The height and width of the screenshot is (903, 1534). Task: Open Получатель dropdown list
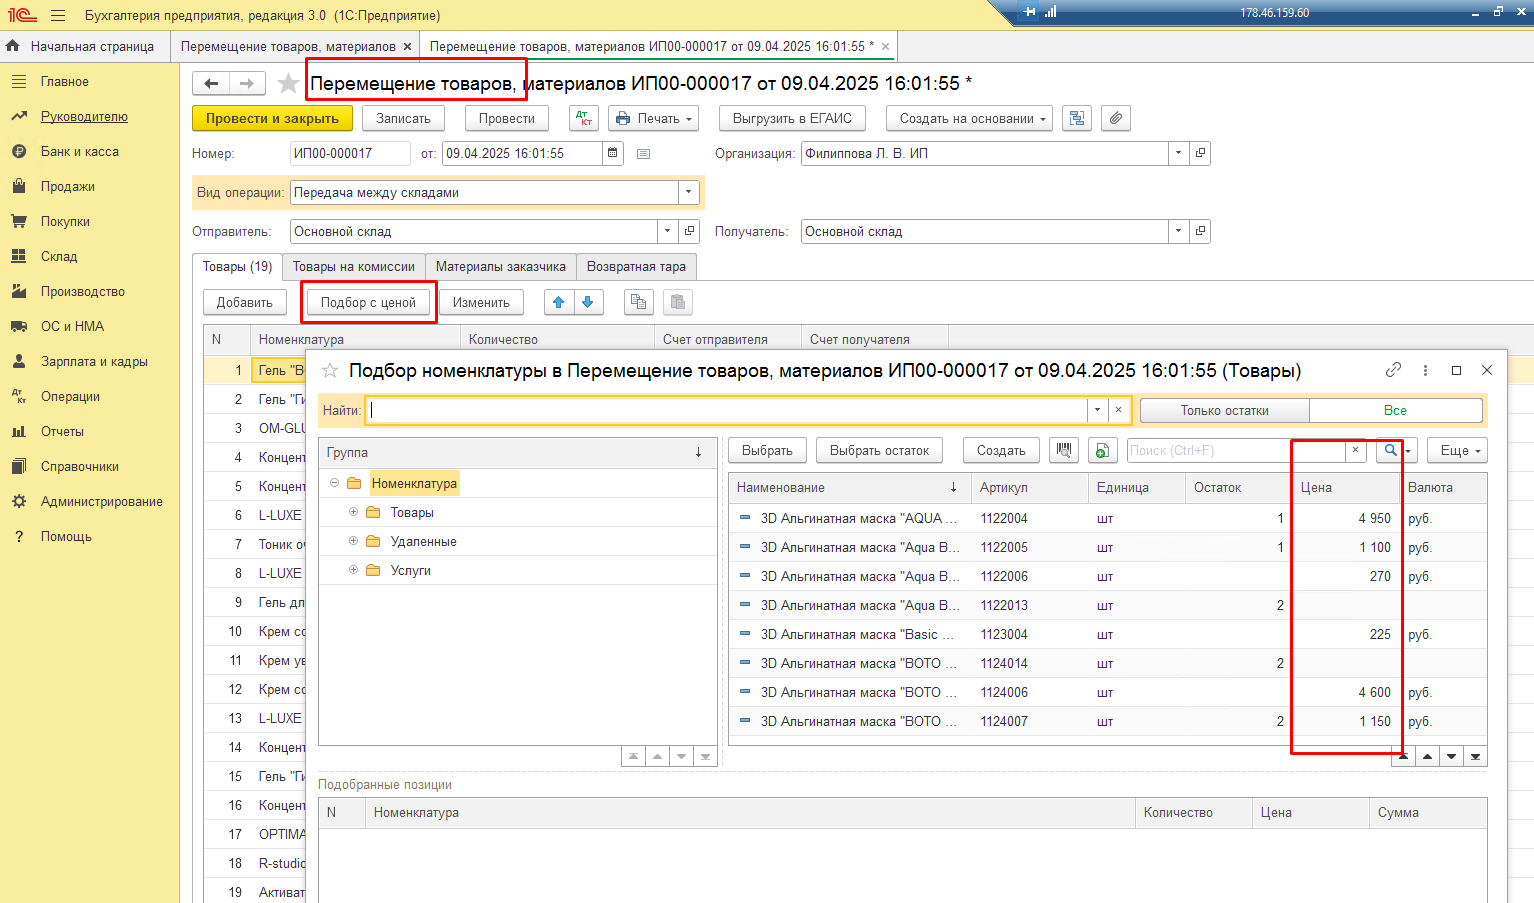(1178, 231)
